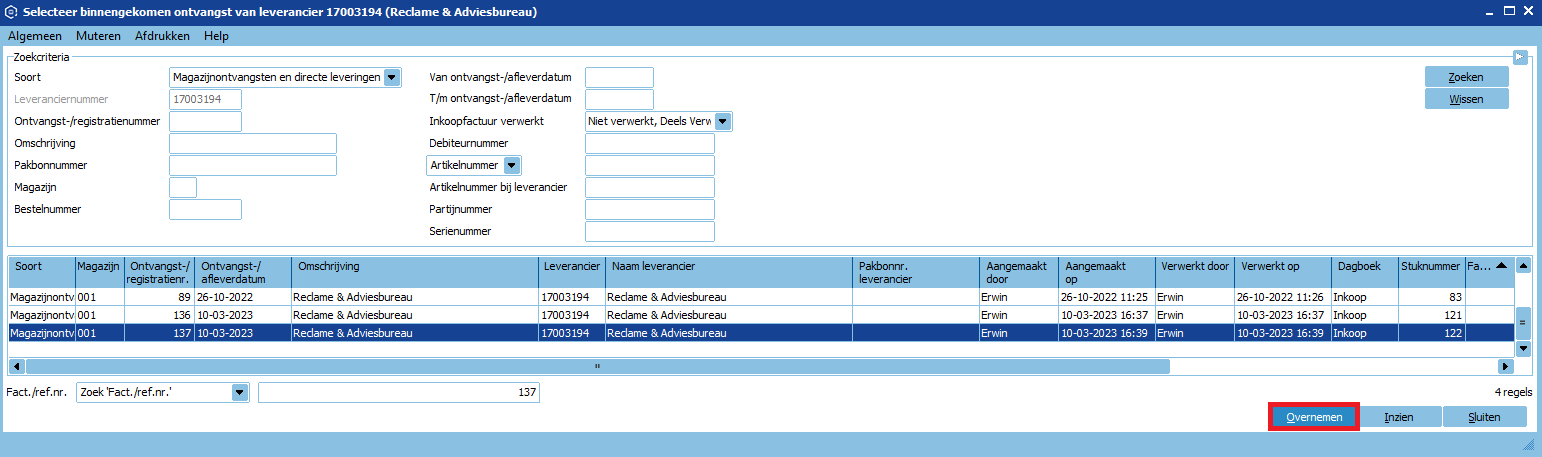Click the middle '=' grip on the vertical scrollbar

point(1523,323)
